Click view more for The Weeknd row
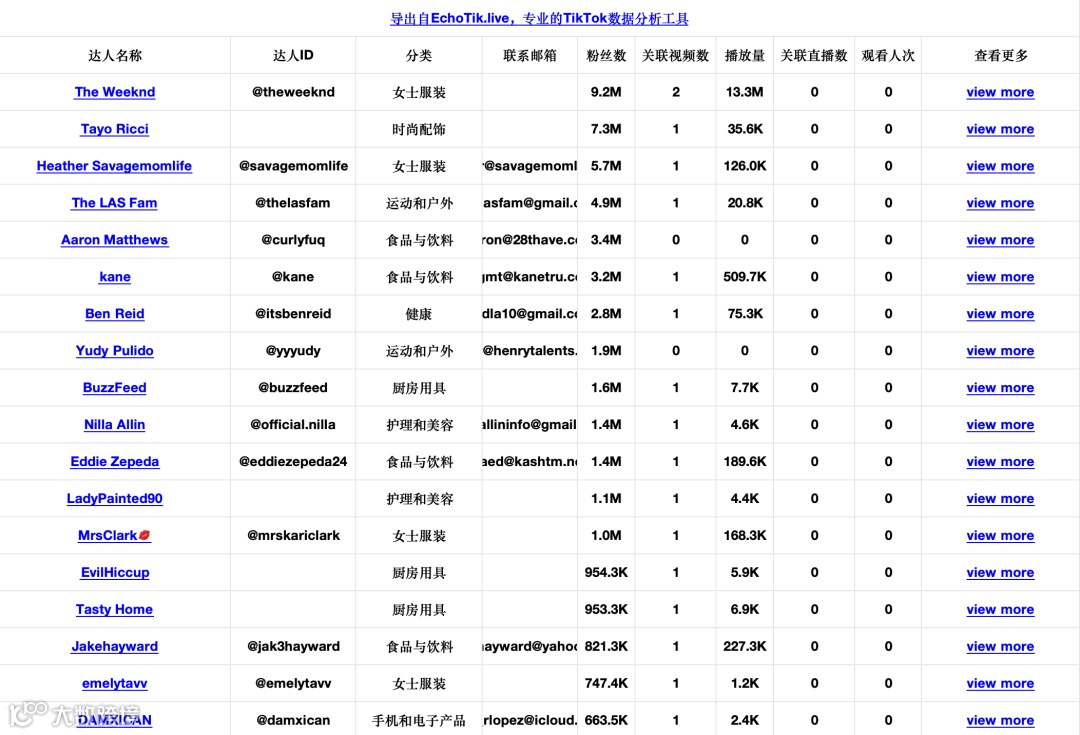The image size is (1080, 735). point(1000,92)
